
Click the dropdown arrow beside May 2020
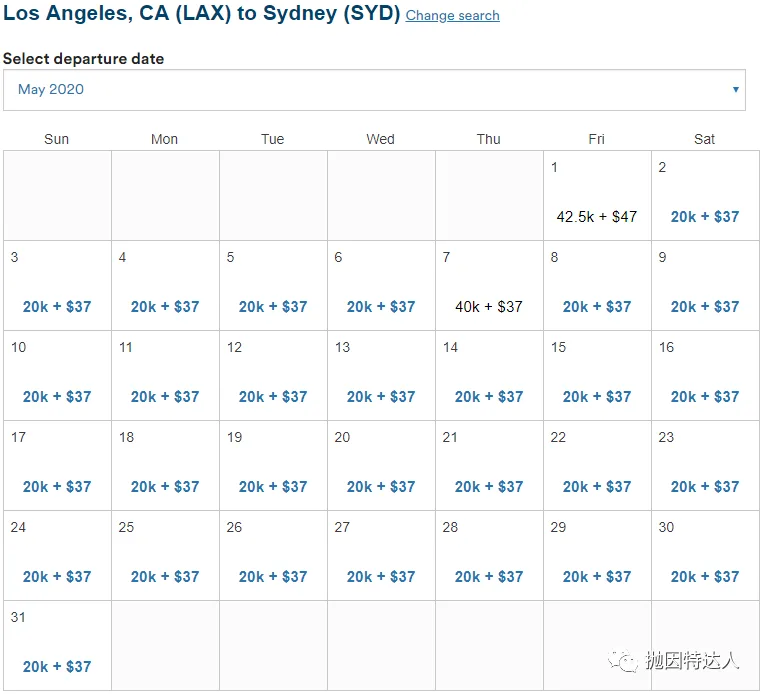(736, 90)
